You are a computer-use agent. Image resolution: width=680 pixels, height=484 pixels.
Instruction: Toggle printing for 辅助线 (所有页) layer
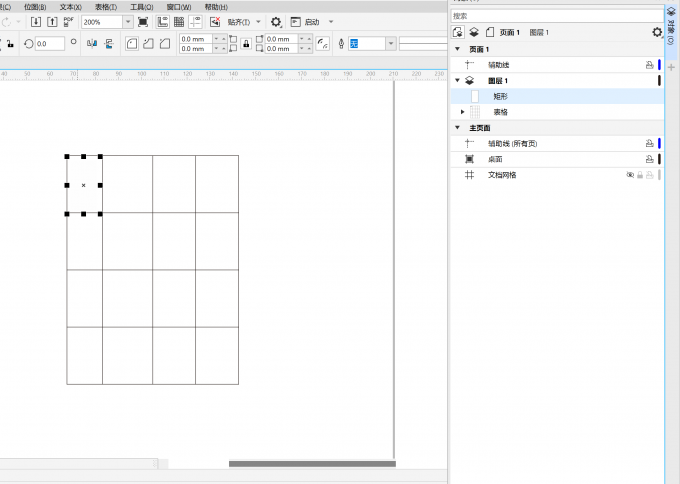(649, 144)
